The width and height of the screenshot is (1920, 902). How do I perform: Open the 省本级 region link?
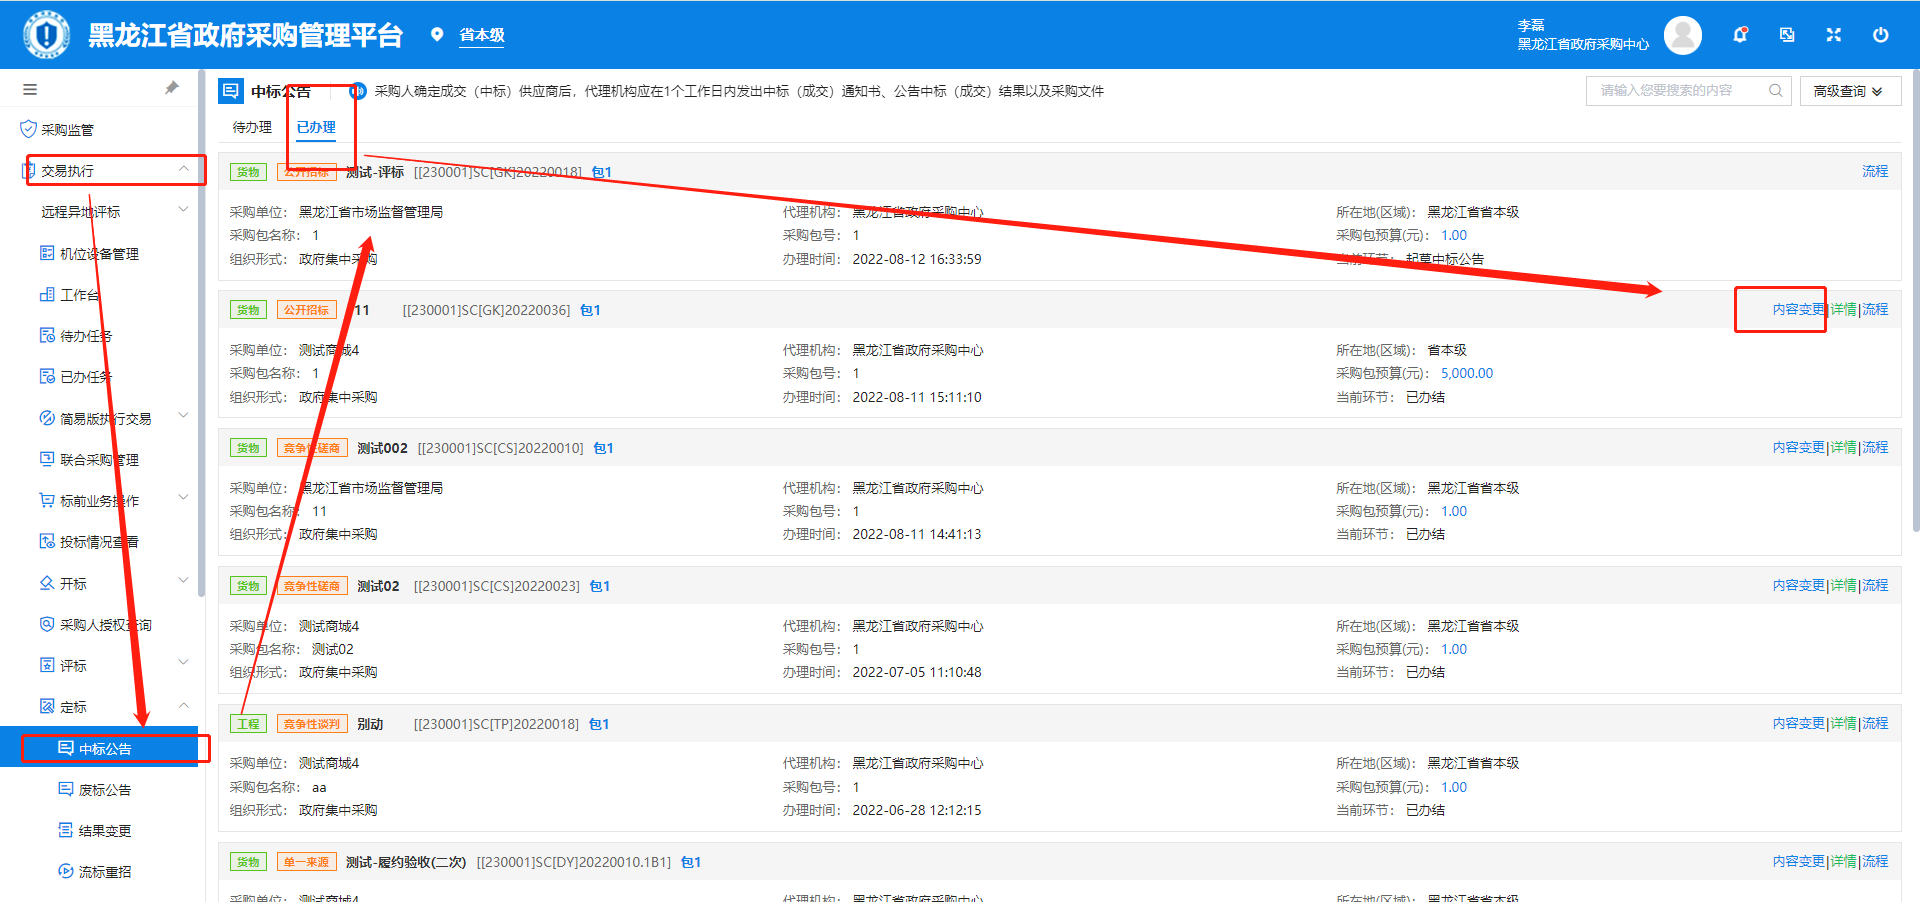[x=482, y=35]
